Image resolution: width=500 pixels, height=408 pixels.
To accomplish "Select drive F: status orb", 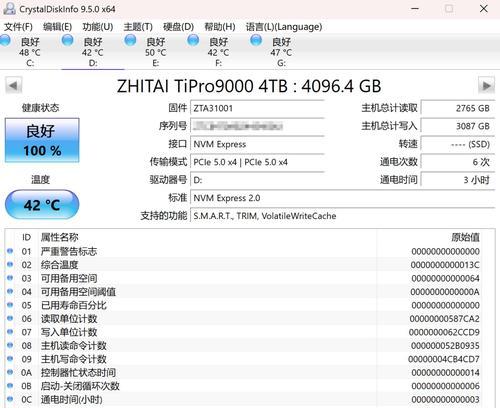I will click(x=193, y=40).
